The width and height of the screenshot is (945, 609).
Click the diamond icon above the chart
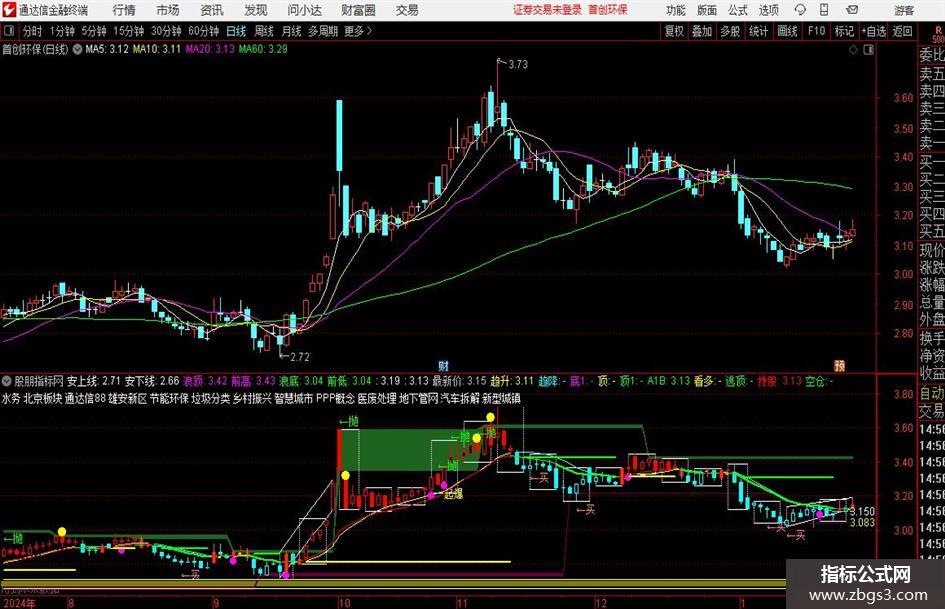point(853,49)
